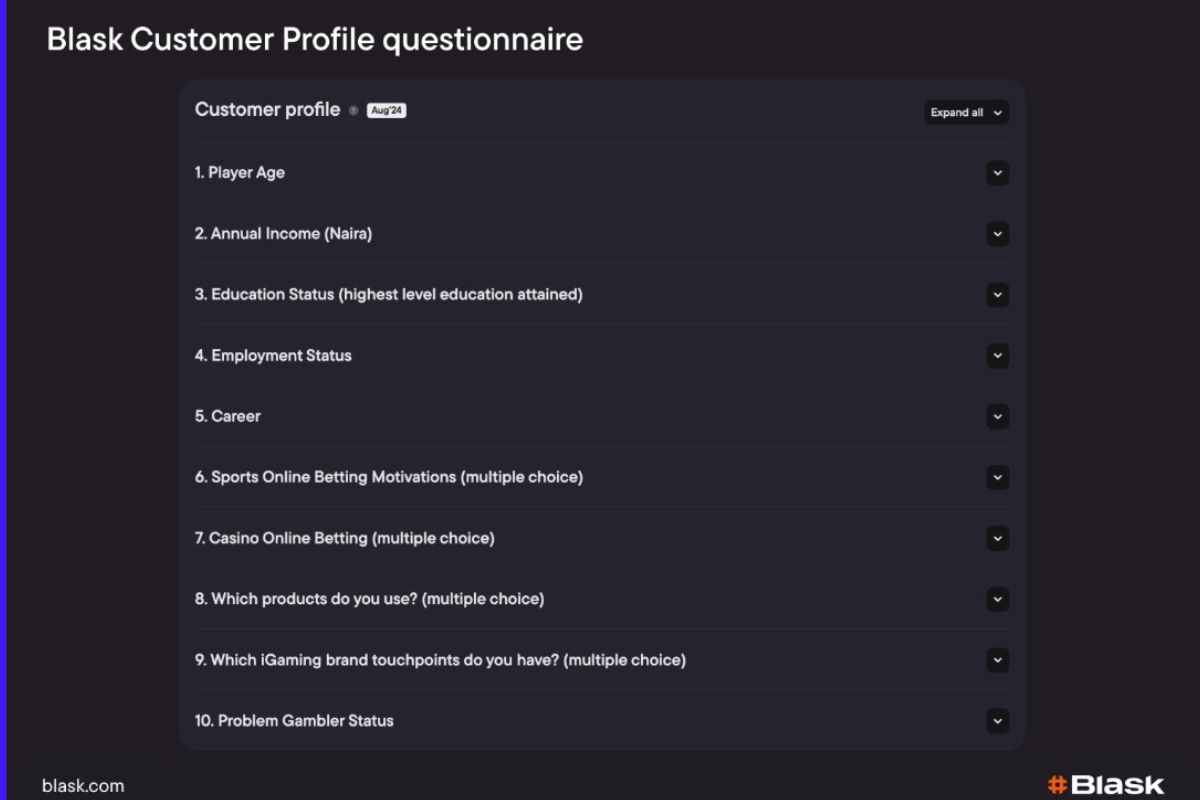The width and height of the screenshot is (1200, 800).
Task: Select the Career question title
Action: 228,416
